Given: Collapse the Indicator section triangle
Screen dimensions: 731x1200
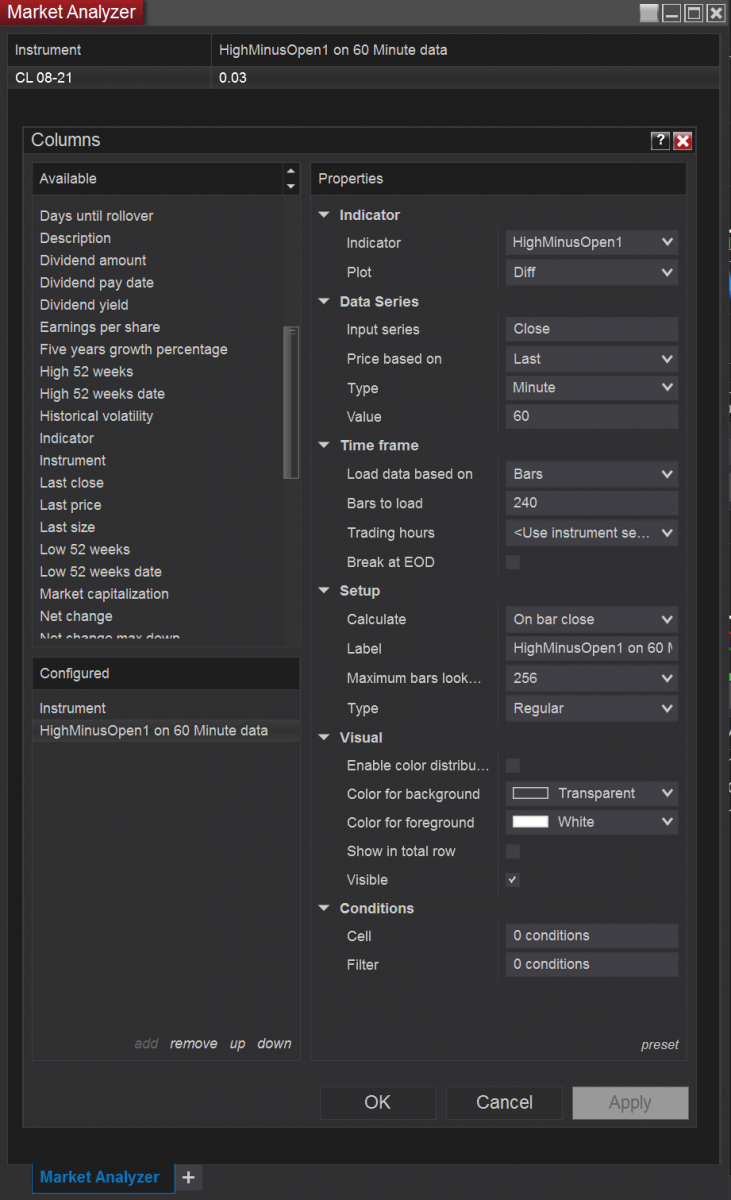Looking at the screenshot, I should (324, 215).
